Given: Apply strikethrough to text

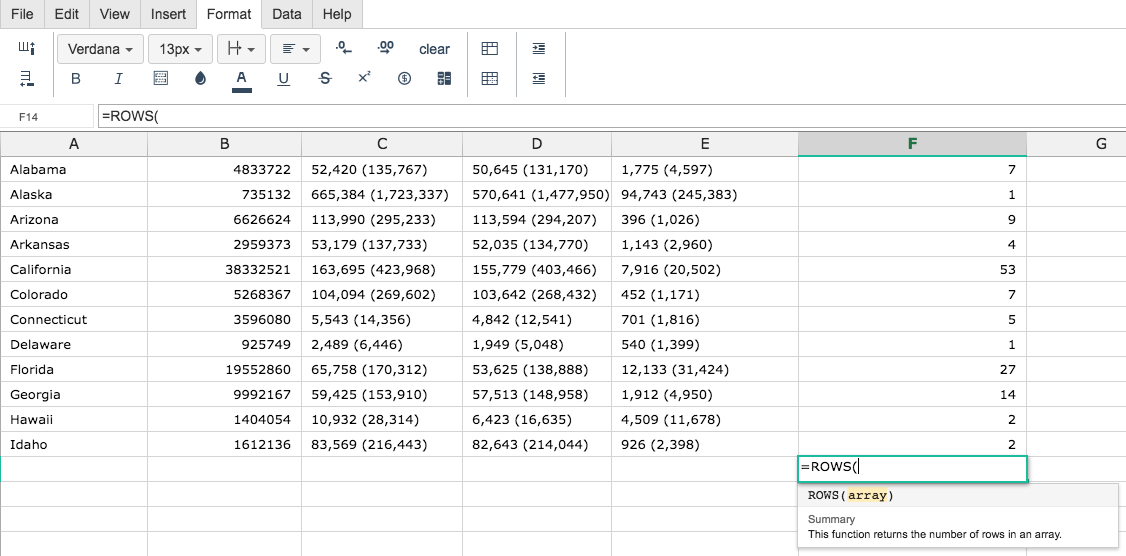Looking at the screenshot, I should [325, 79].
